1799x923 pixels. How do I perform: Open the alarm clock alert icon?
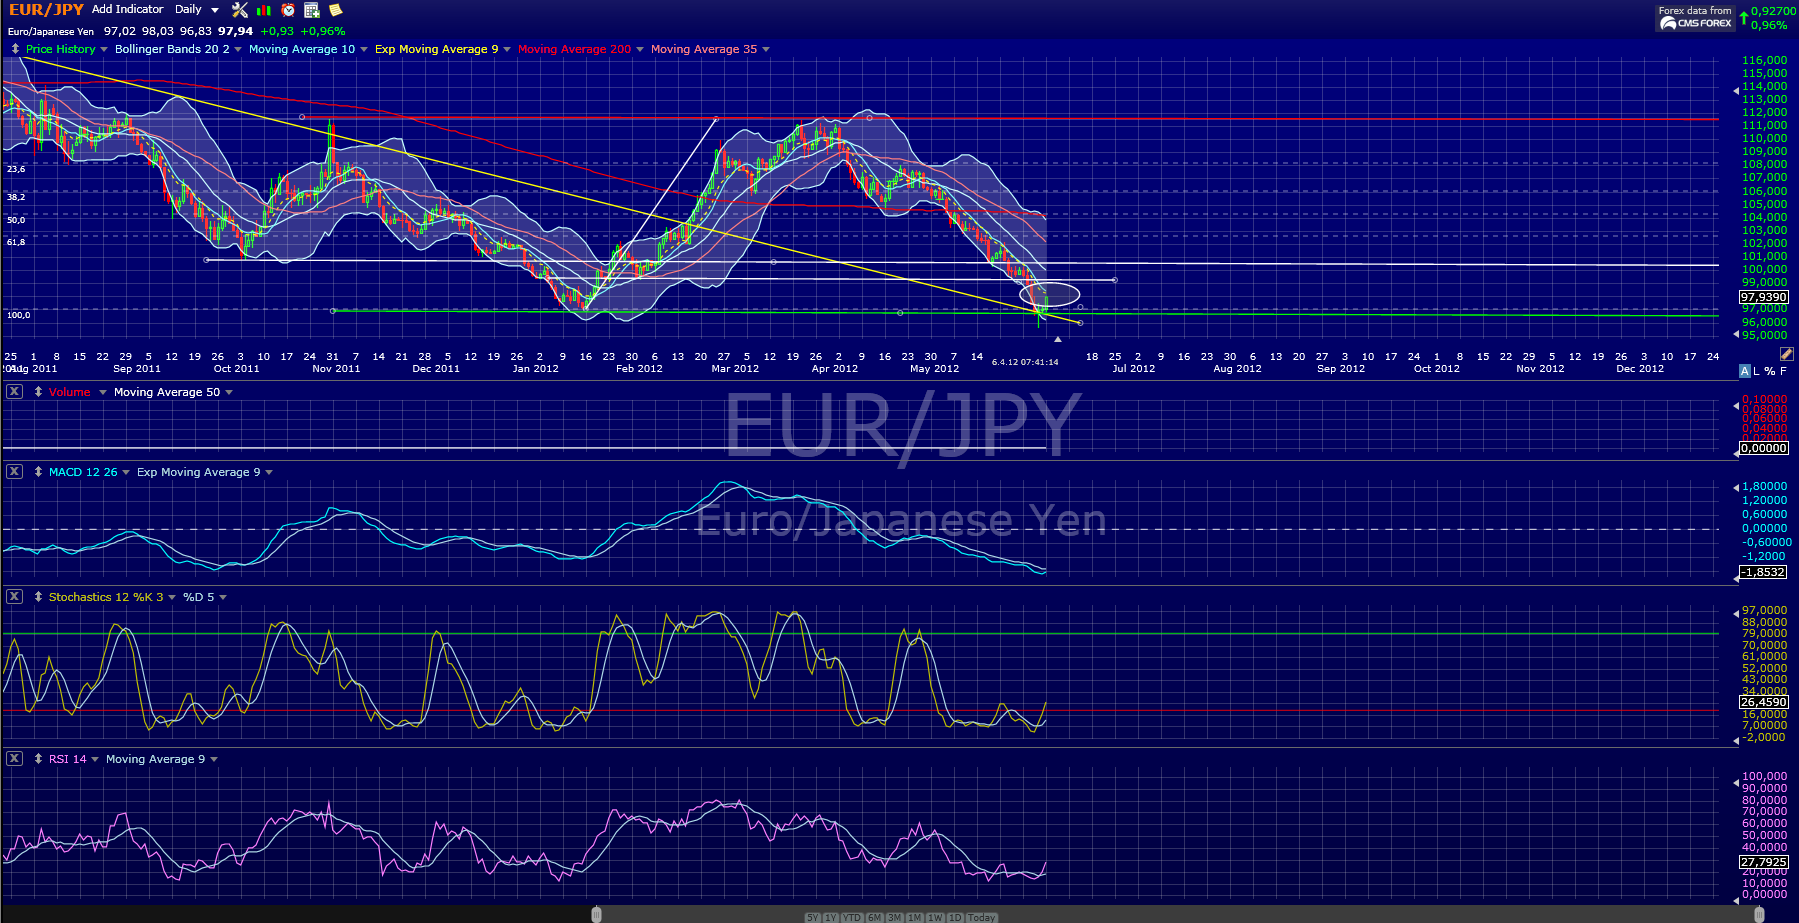[x=288, y=10]
